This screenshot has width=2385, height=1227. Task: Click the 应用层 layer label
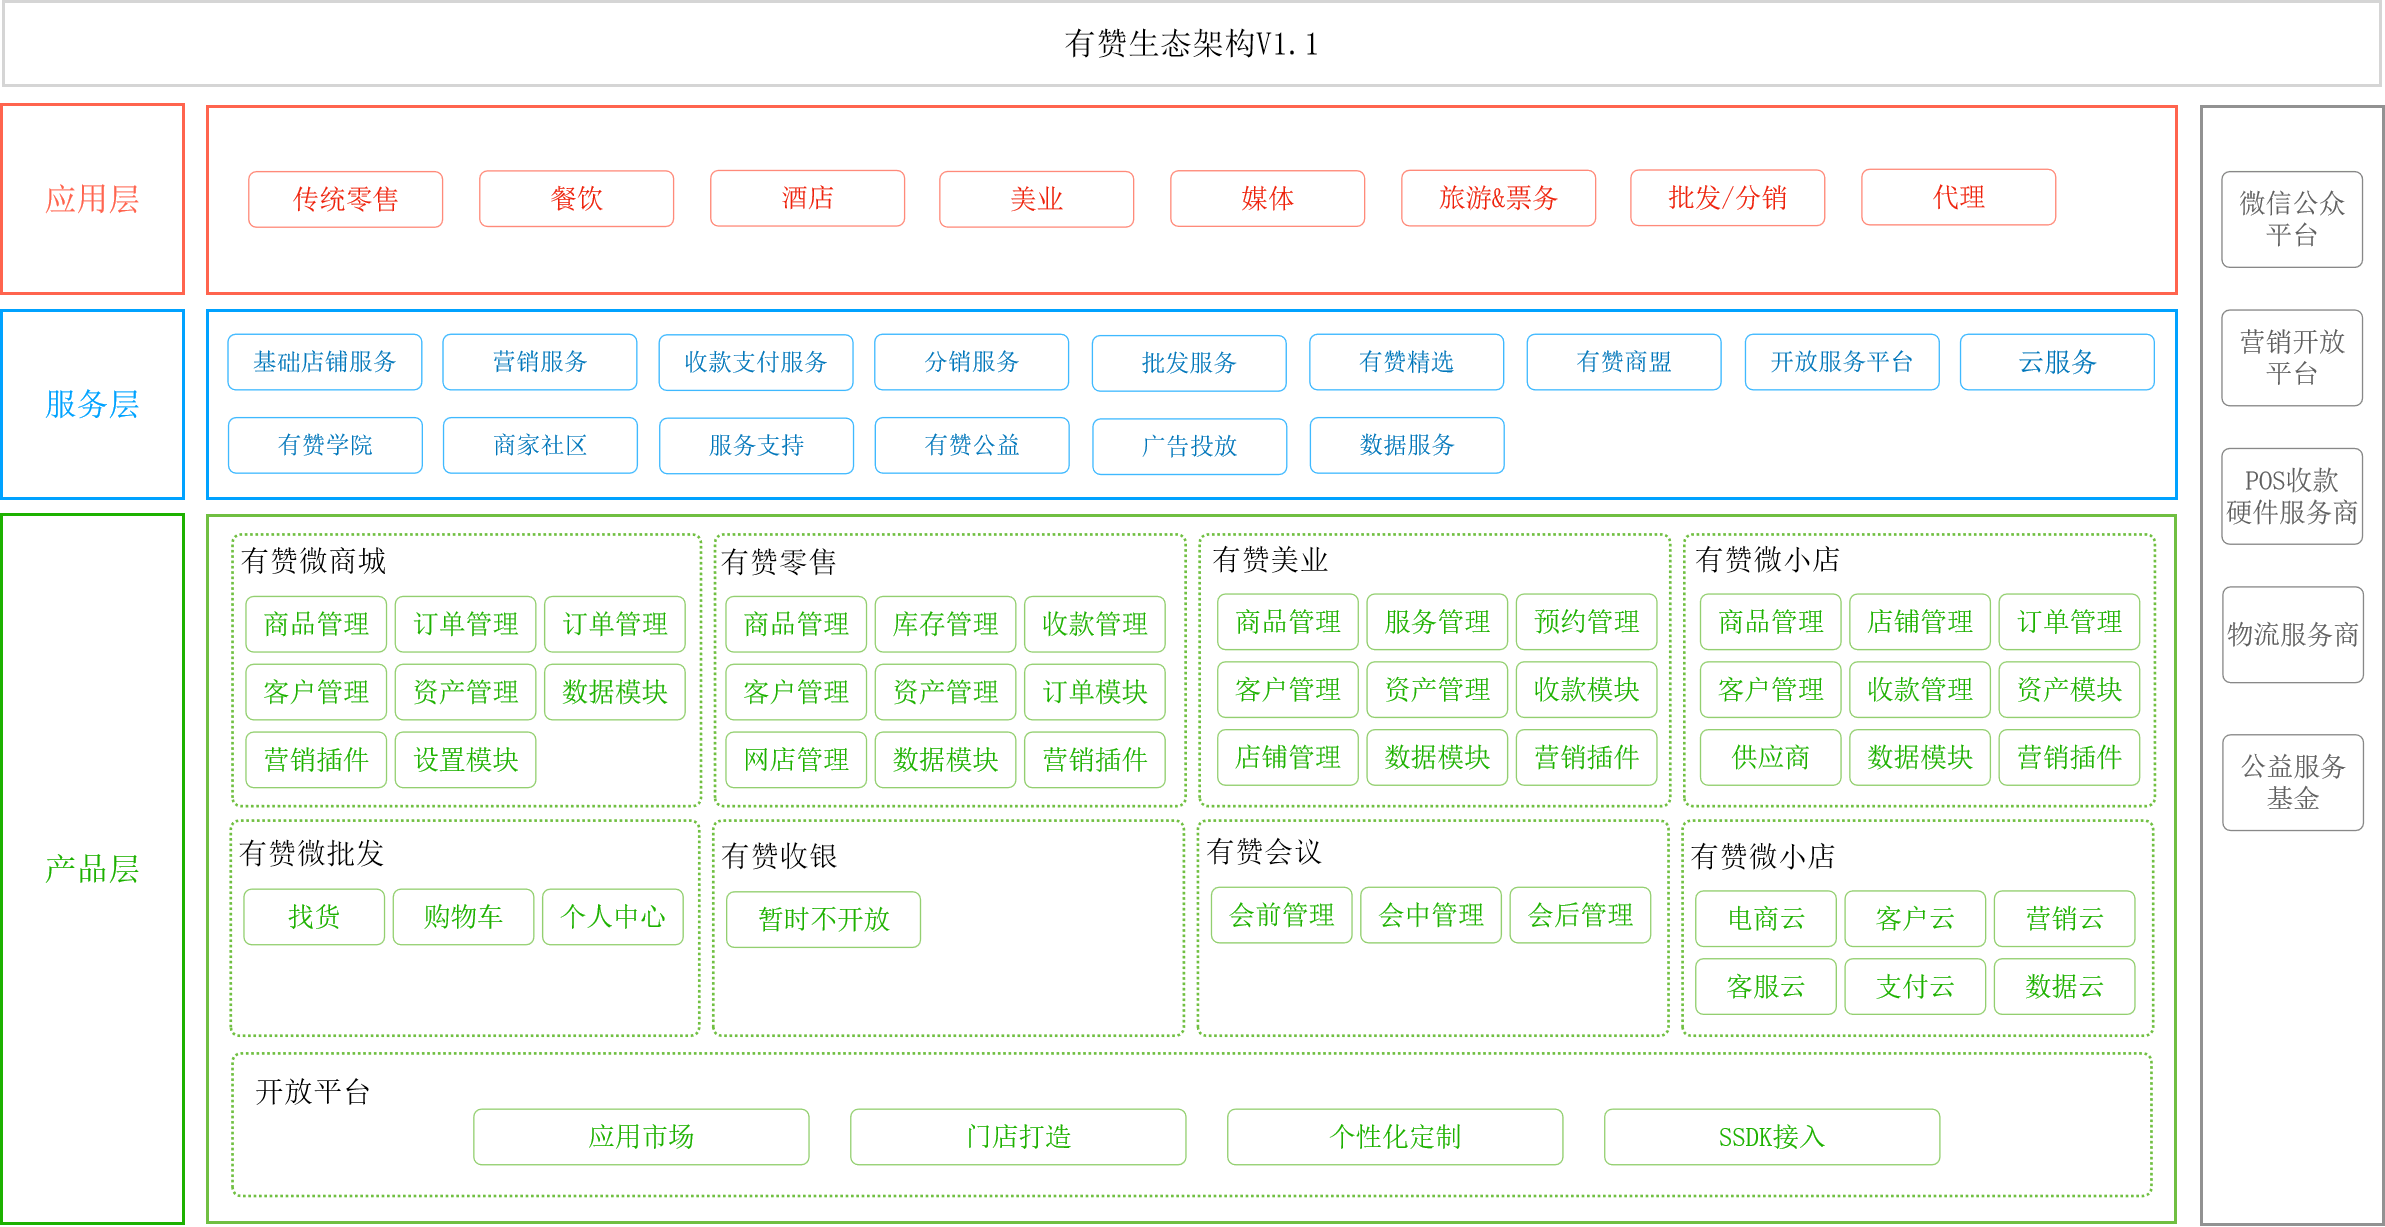click(92, 199)
